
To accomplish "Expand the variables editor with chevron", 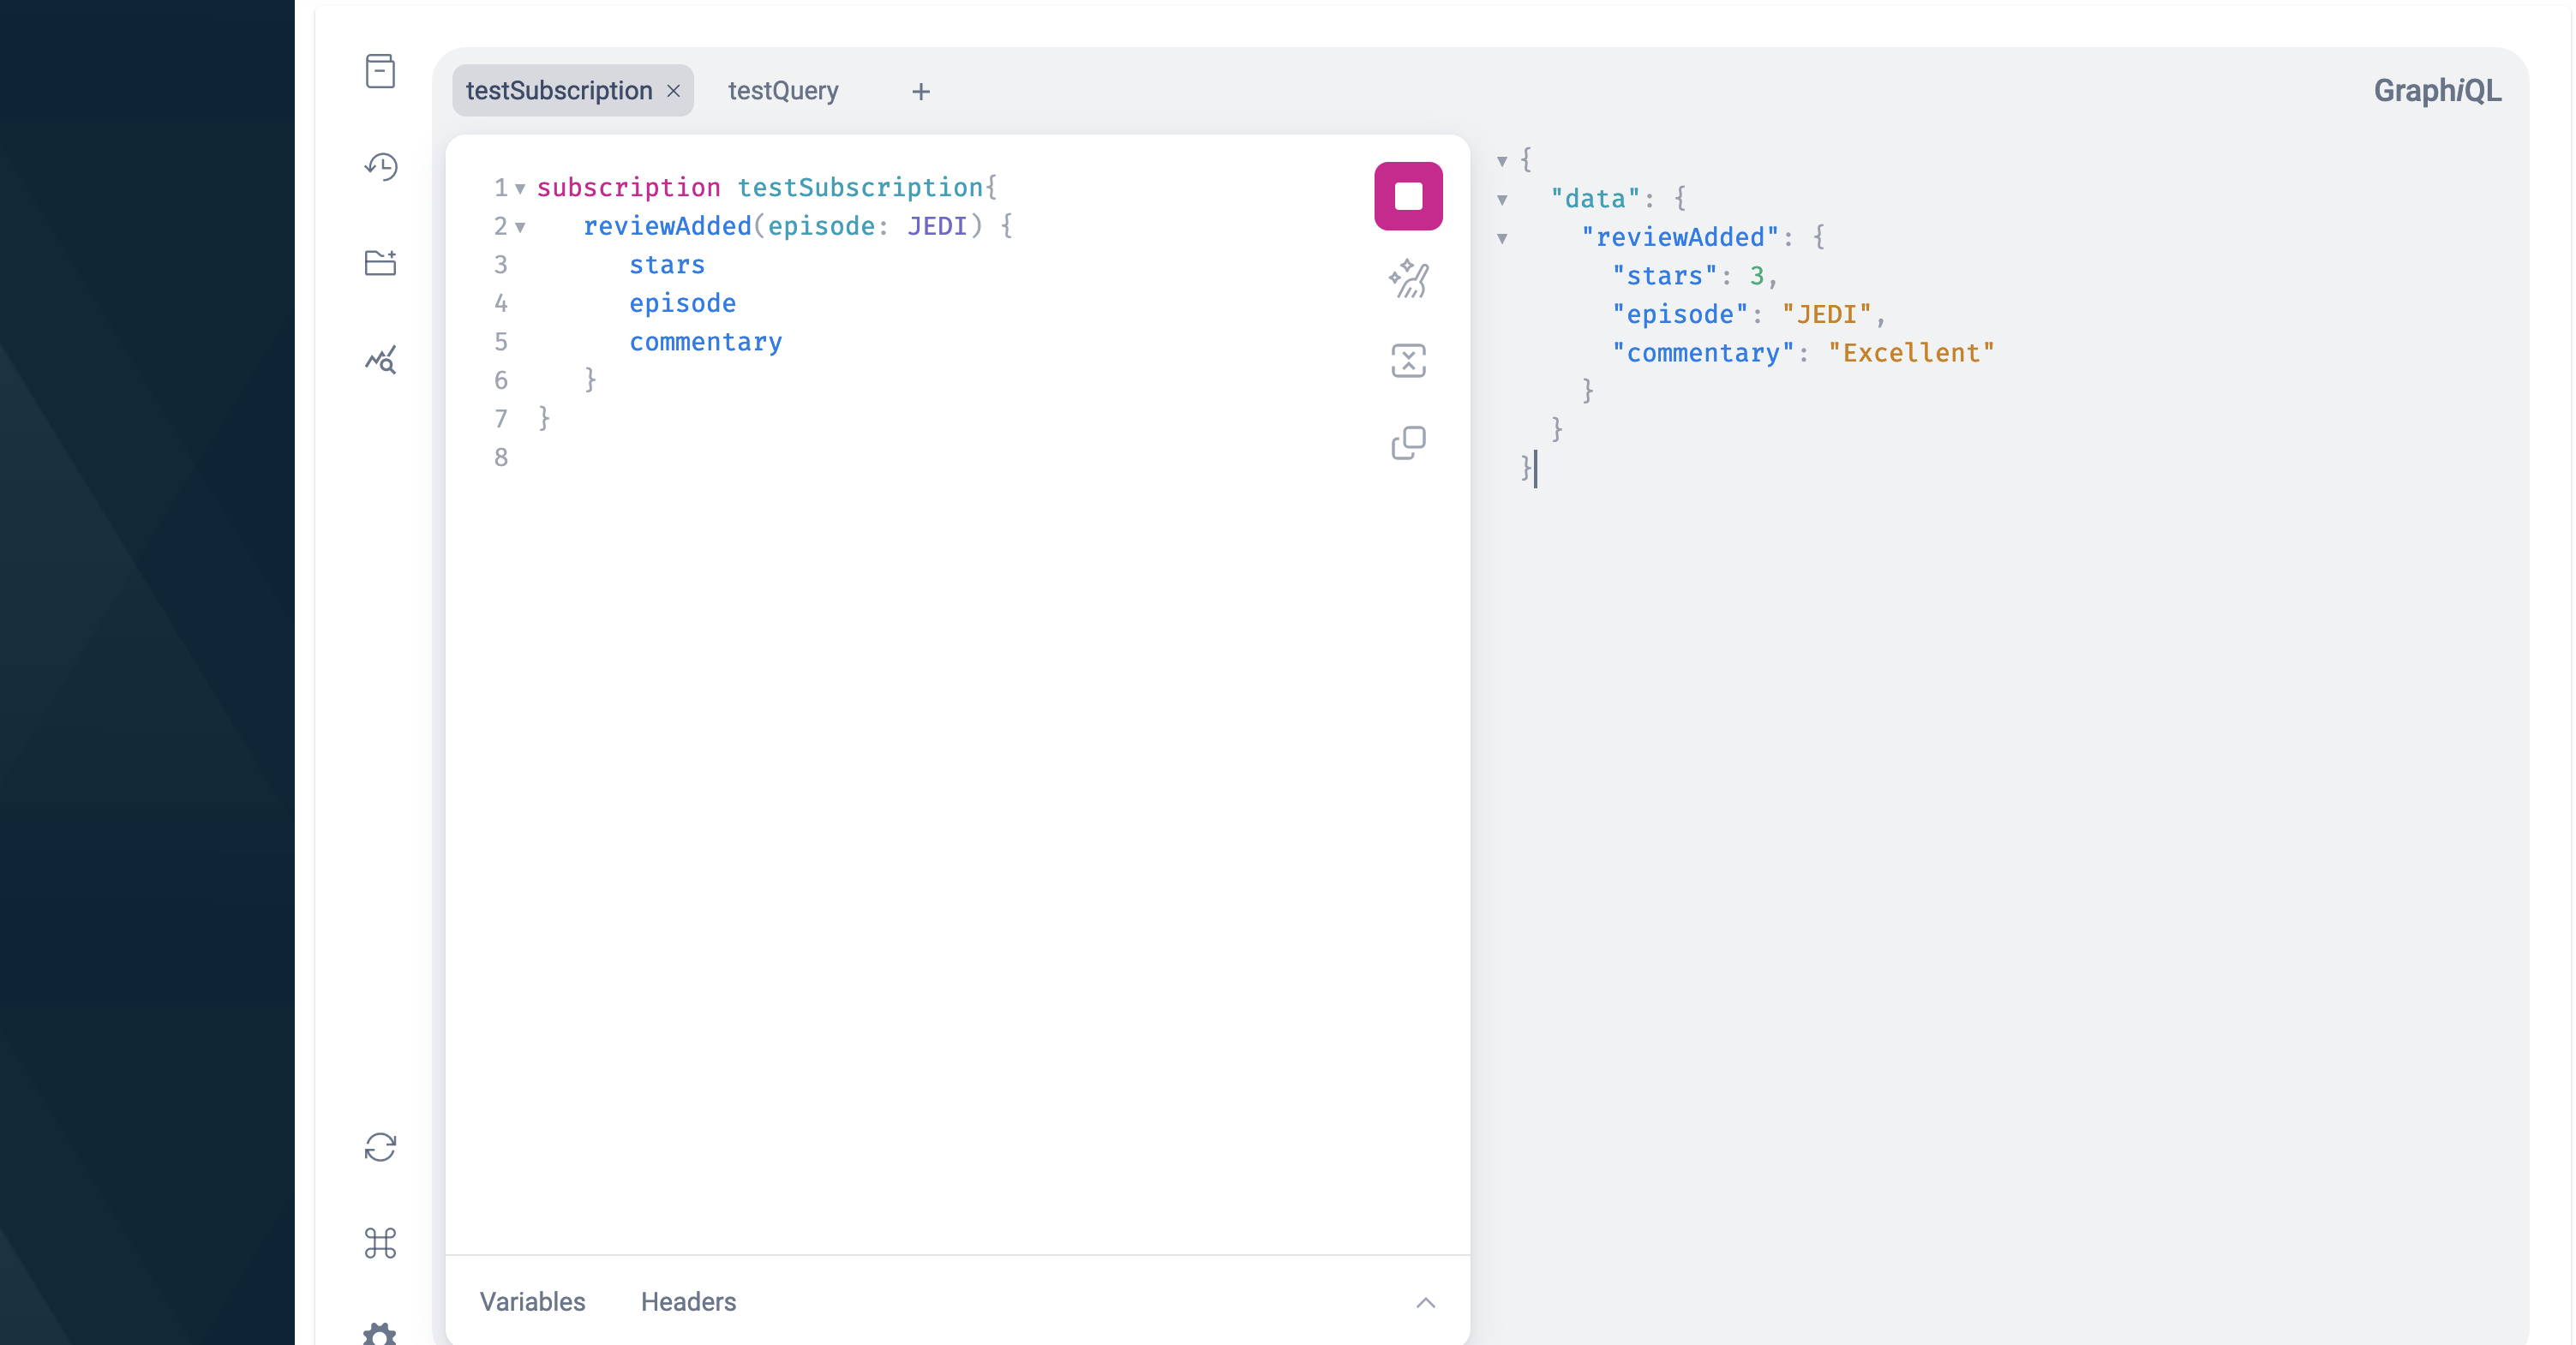I will click(x=1425, y=1302).
